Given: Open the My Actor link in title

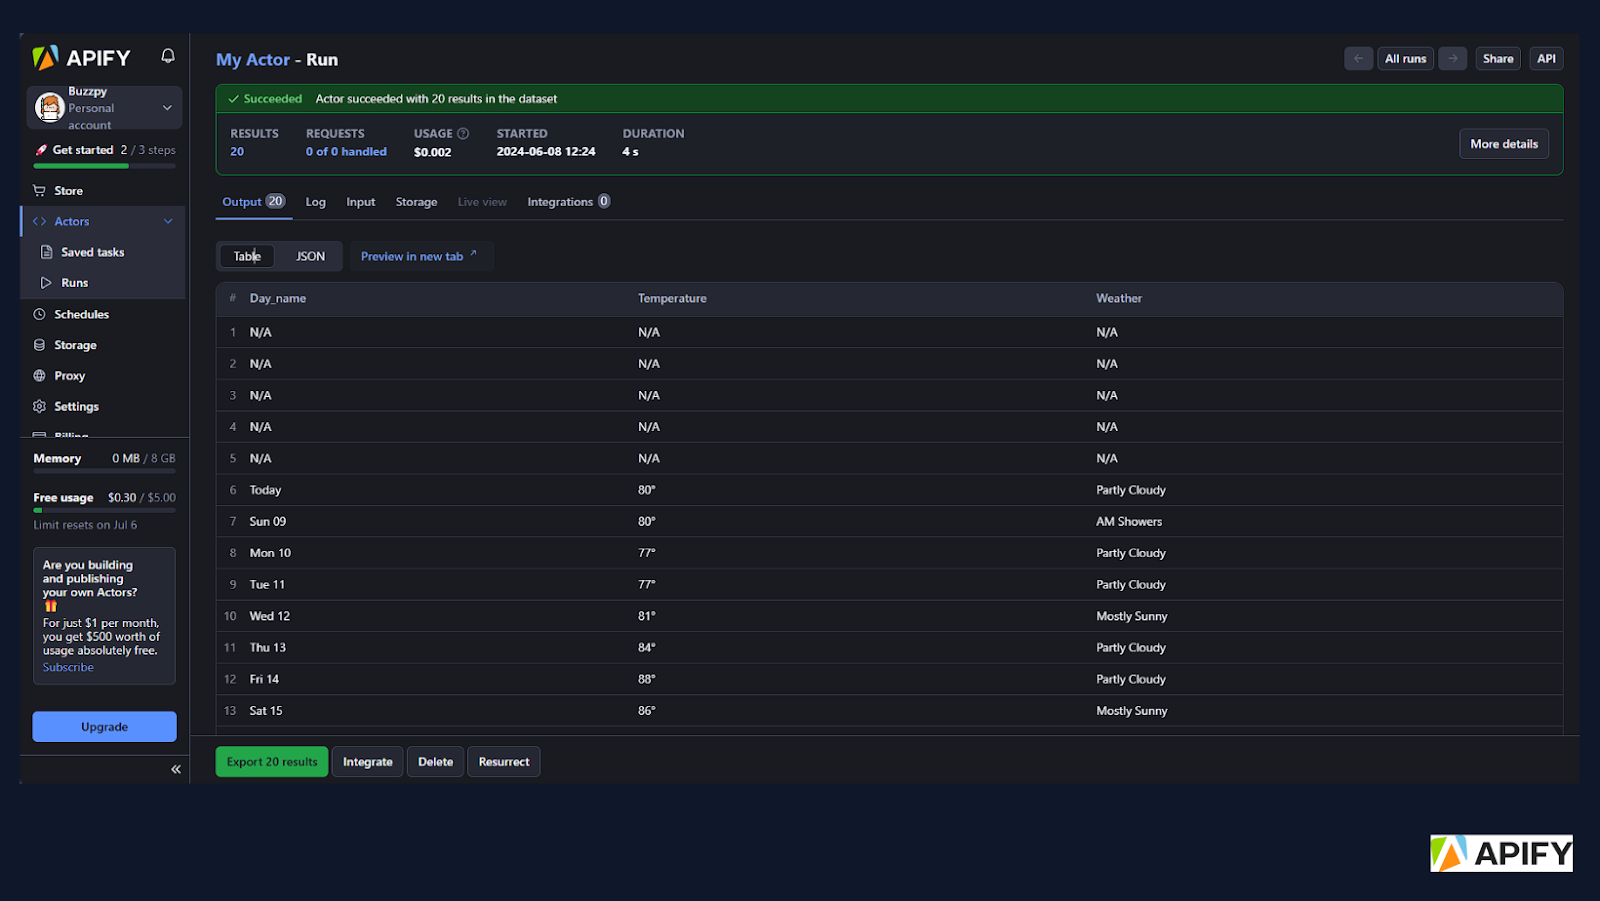Looking at the screenshot, I should coord(253,59).
